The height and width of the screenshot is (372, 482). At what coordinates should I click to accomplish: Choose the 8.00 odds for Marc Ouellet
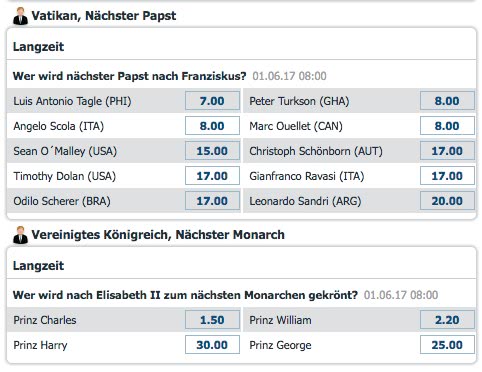pos(447,126)
